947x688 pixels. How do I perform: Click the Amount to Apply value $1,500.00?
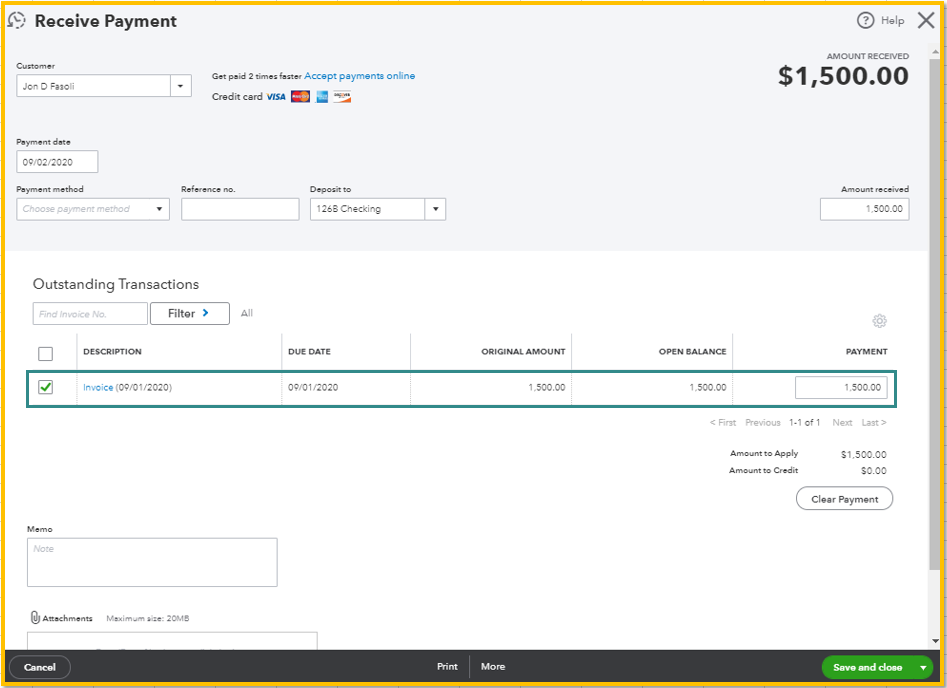(864, 454)
